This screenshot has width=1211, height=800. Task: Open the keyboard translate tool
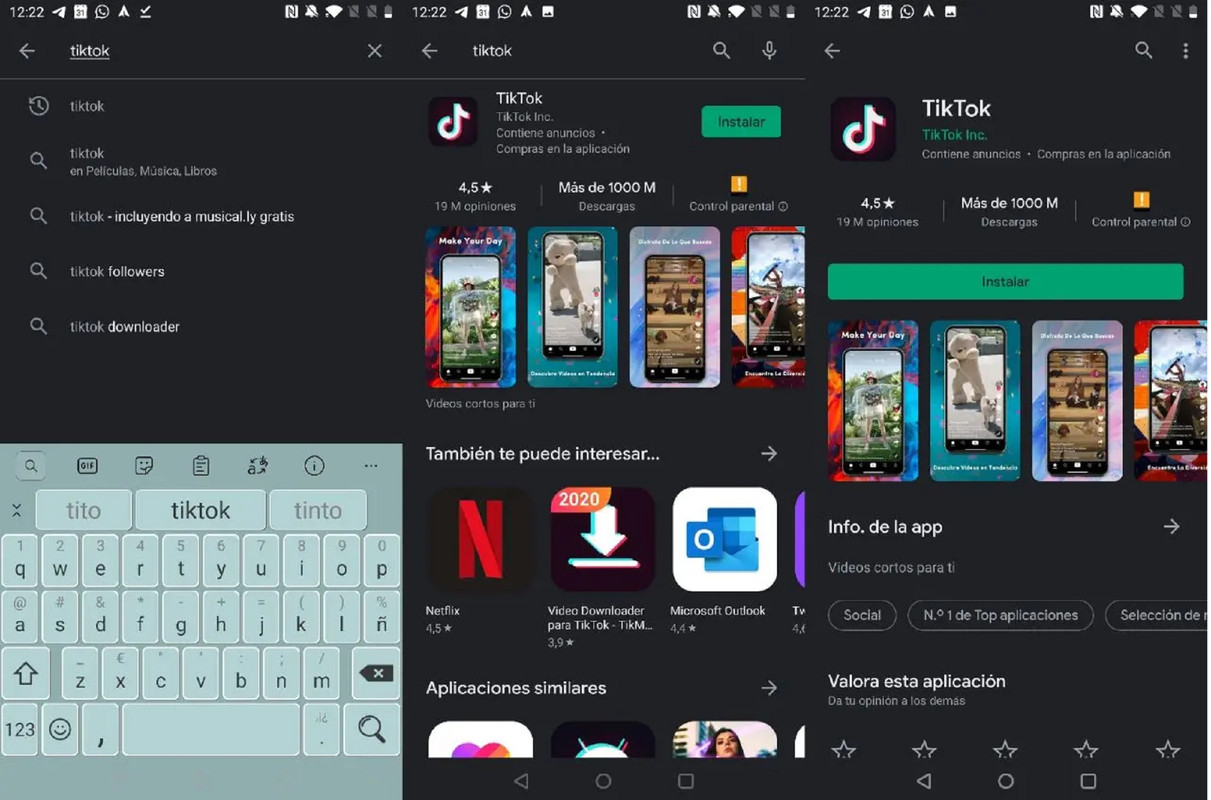[x=257, y=466]
